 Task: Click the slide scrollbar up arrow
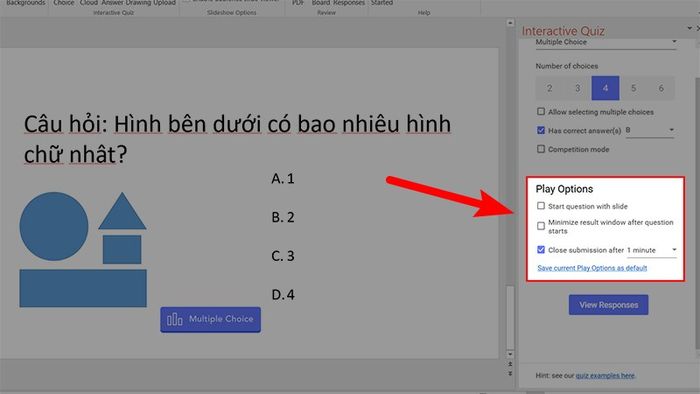tap(510, 22)
